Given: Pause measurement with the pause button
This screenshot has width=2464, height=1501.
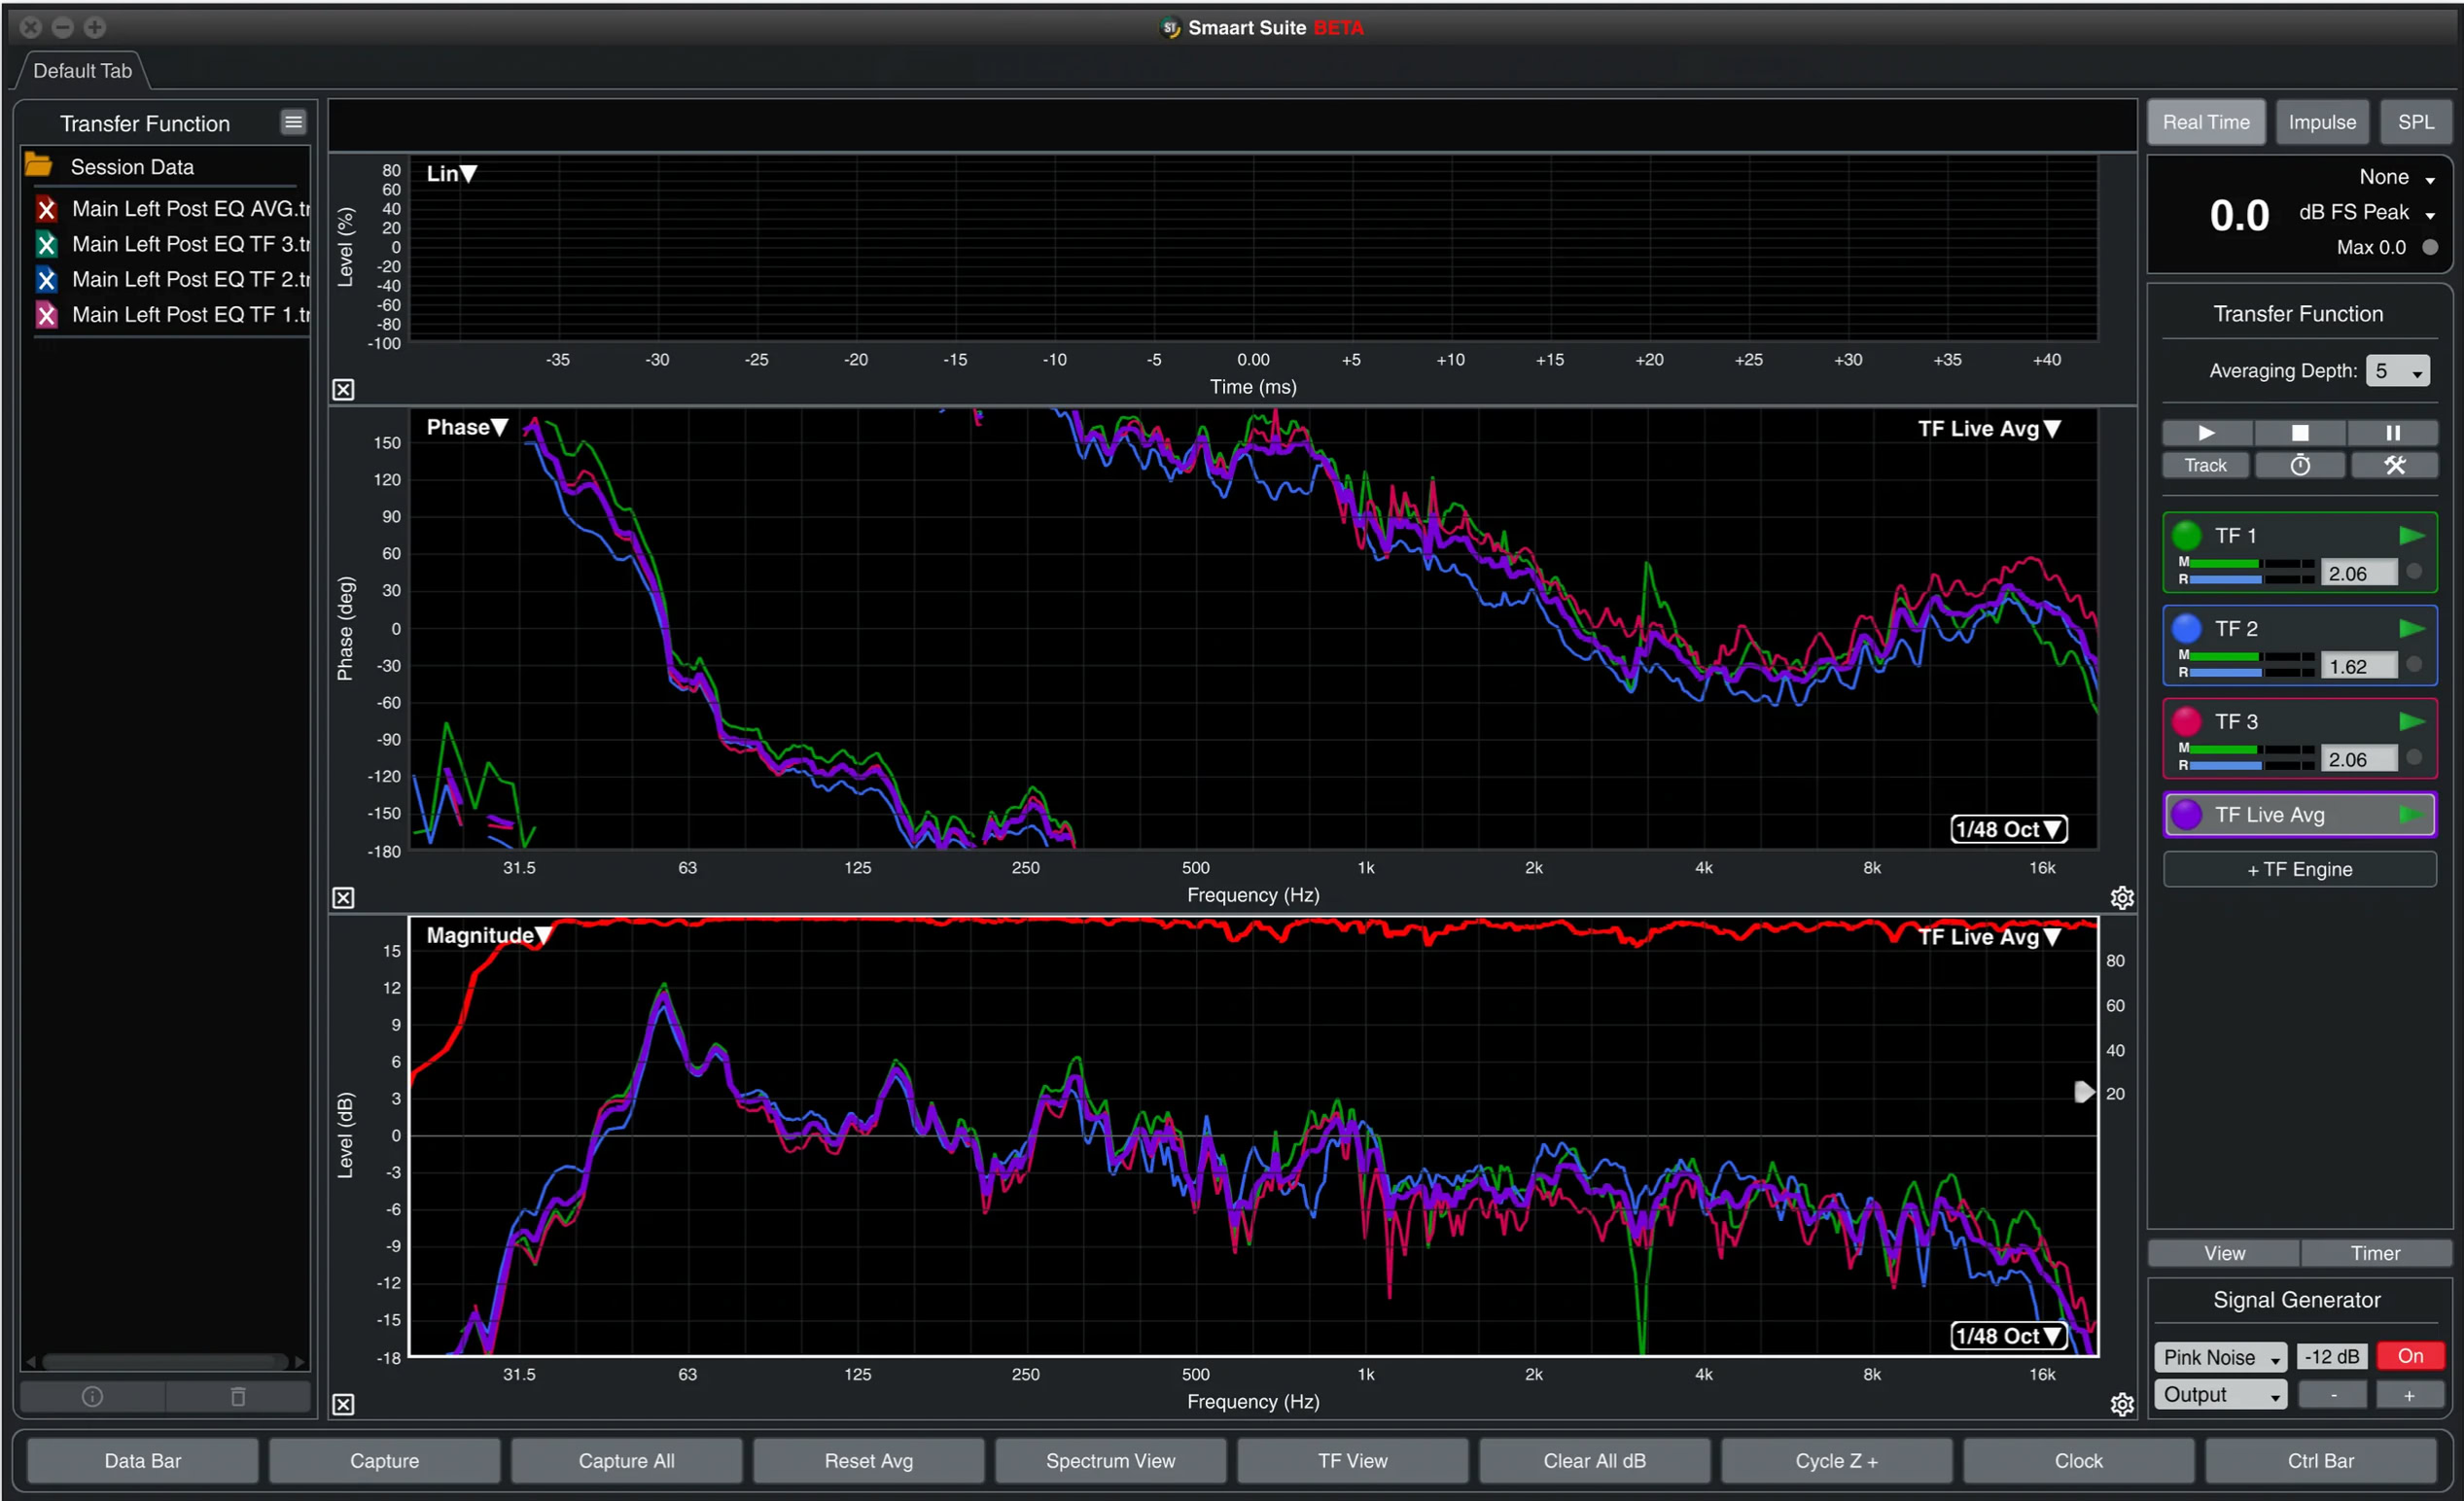Looking at the screenshot, I should click(2392, 433).
